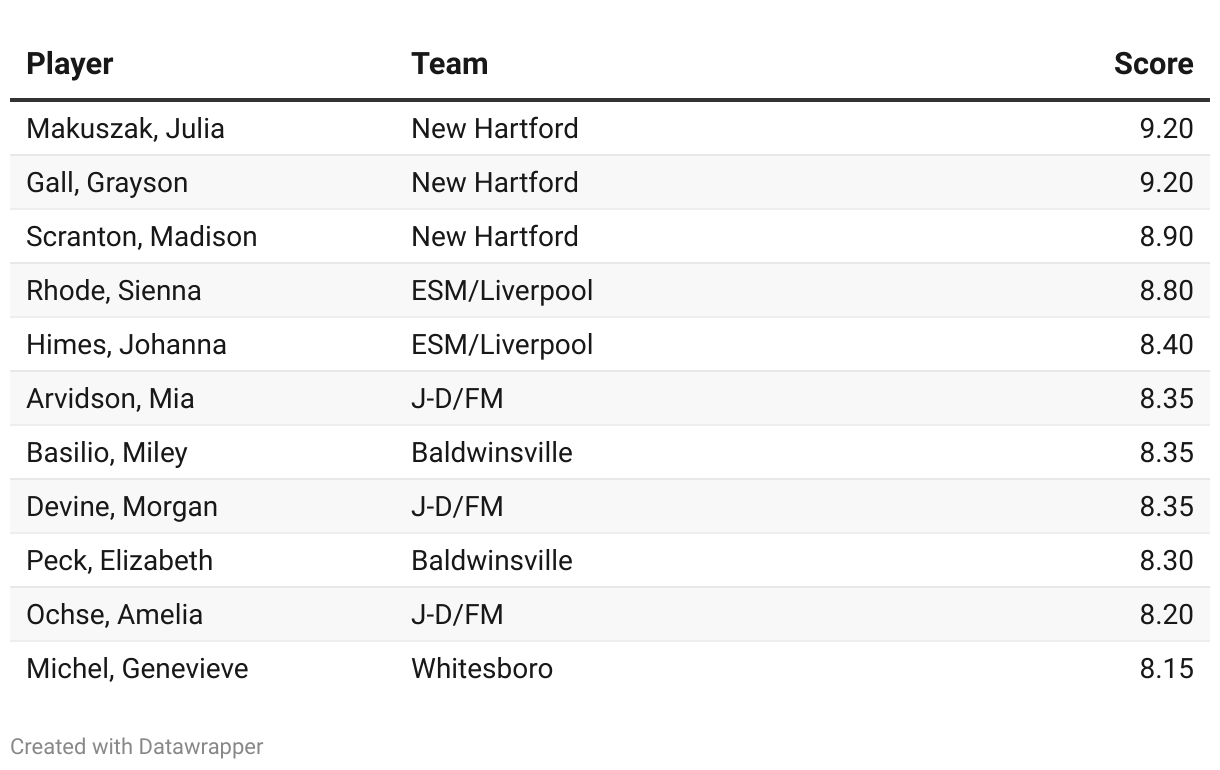Viewport: 1220px width, 770px height.
Task: Select the Makuszak, Julia player name
Action: (125, 129)
